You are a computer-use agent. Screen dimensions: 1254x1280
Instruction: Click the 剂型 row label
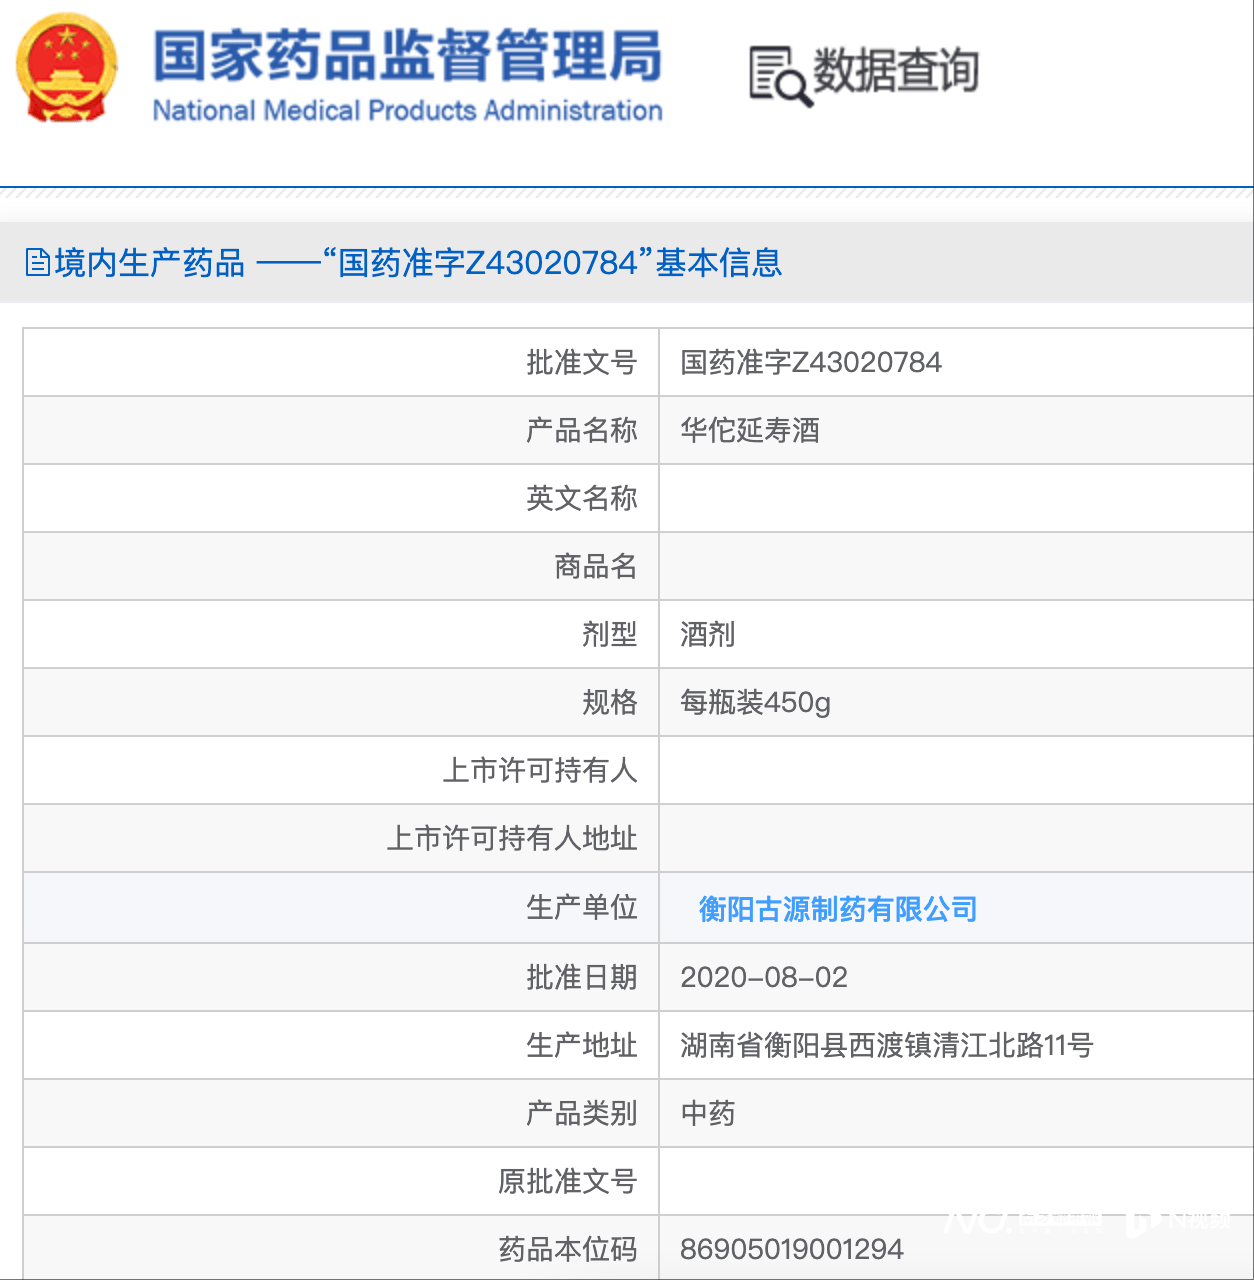[610, 634]
